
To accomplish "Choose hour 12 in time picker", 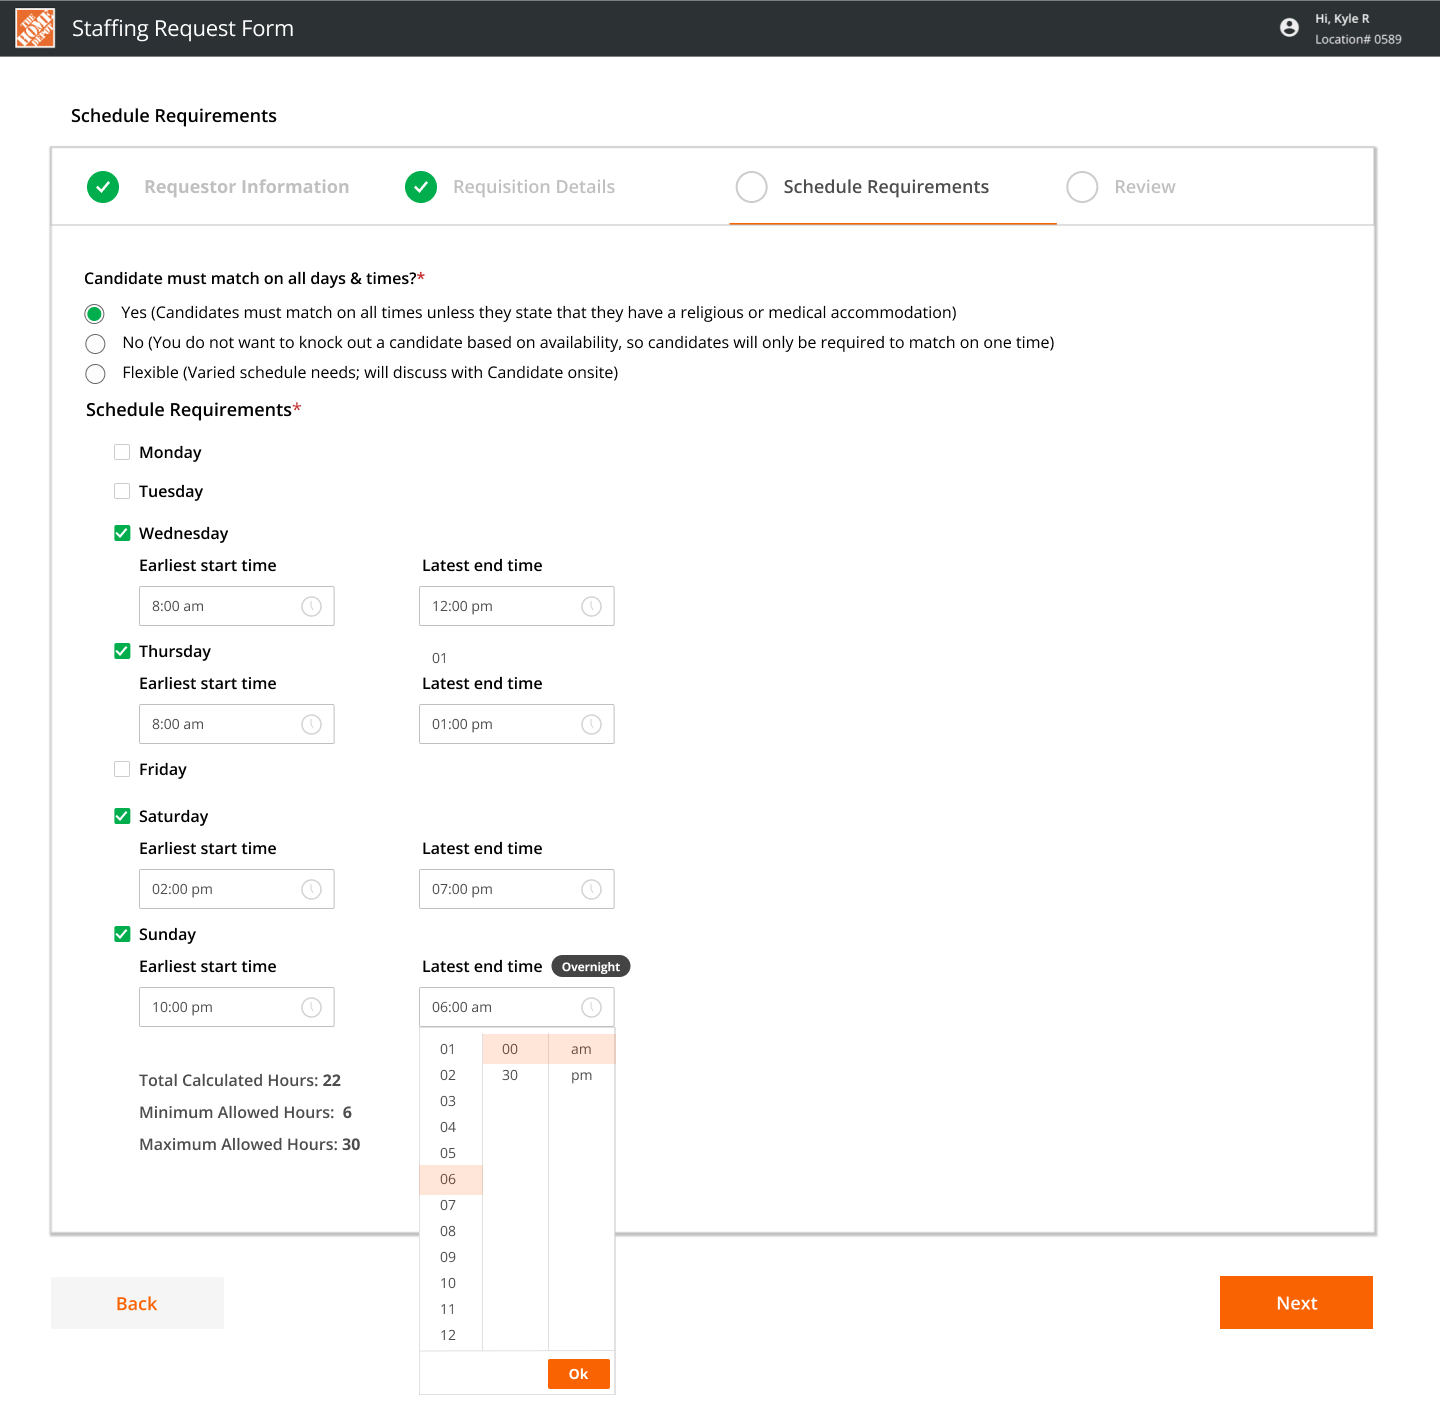I will click(450, 1335).
